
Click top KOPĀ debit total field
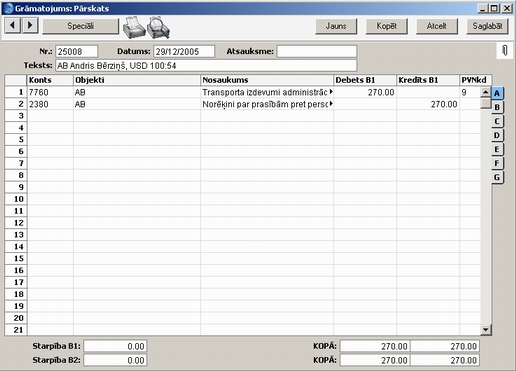375,346
